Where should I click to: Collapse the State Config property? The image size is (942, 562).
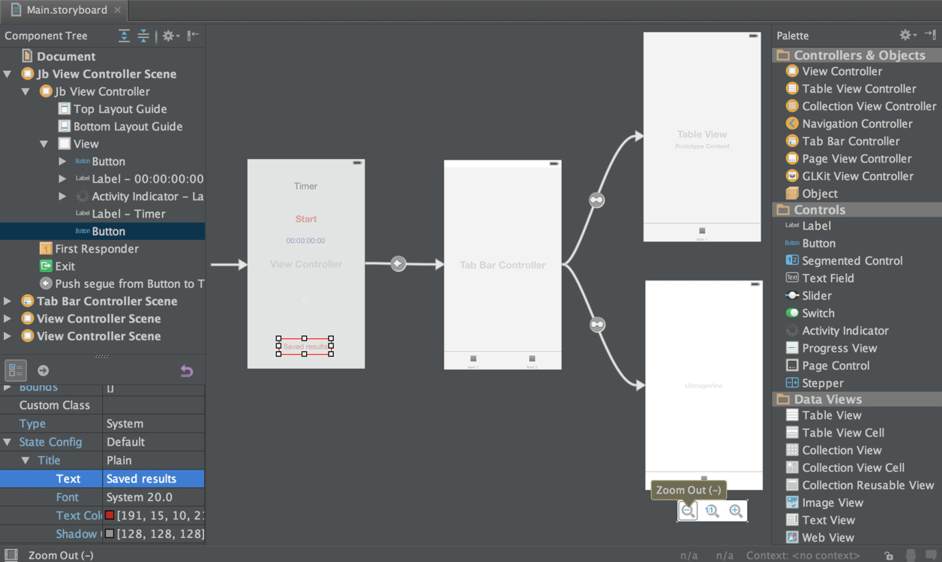click(x=7, y=442)
